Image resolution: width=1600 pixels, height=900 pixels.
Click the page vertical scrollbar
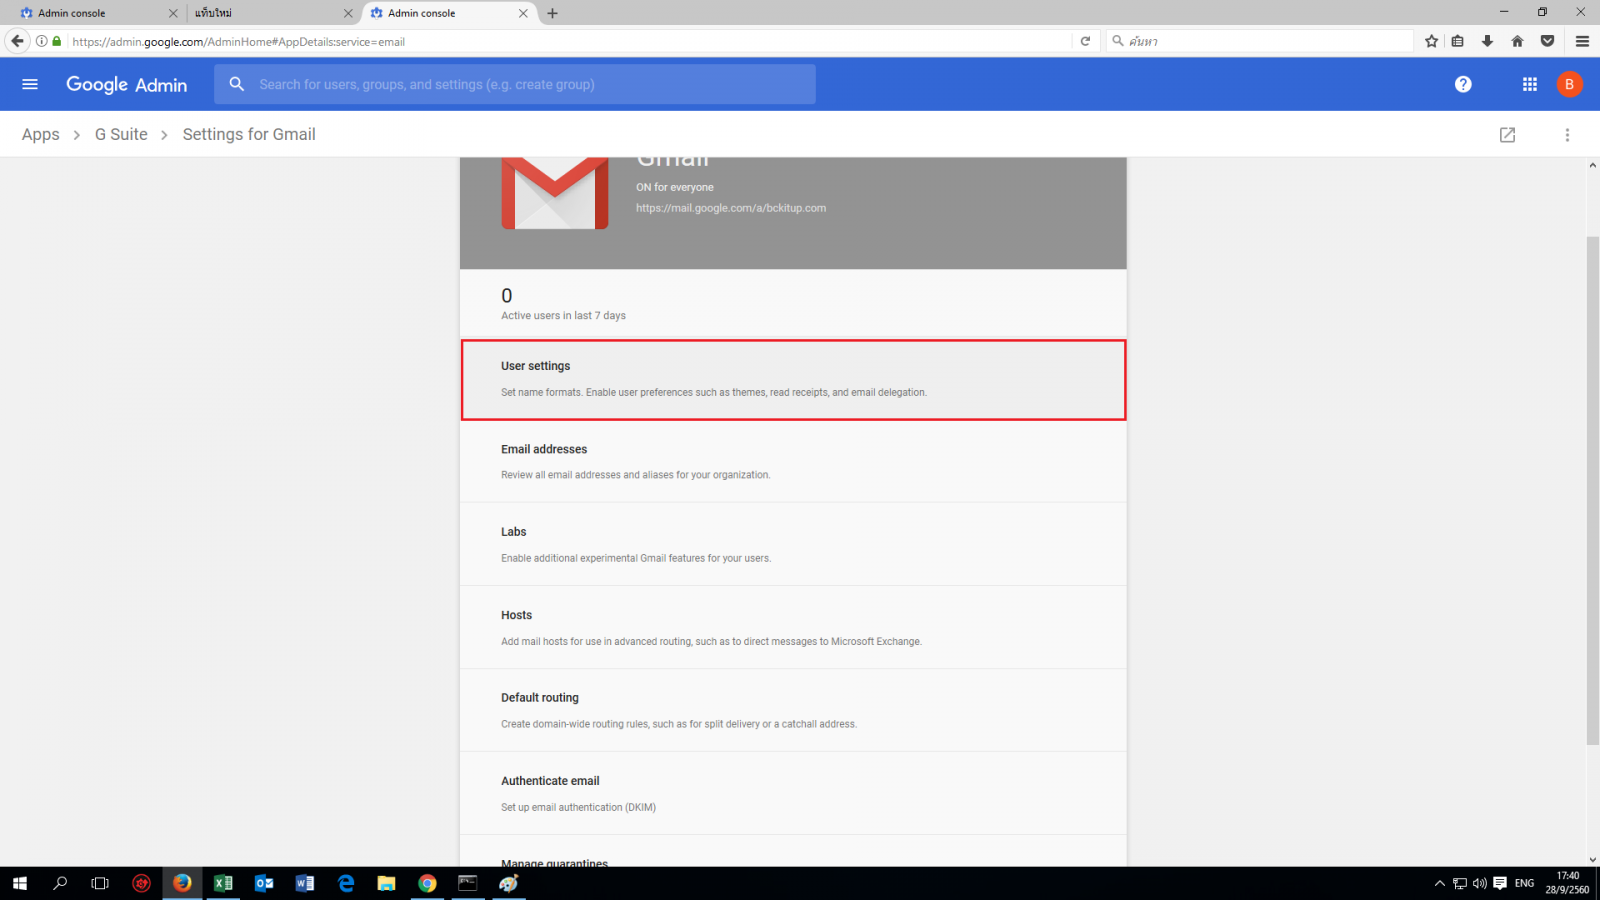(x=1593, y=490)
